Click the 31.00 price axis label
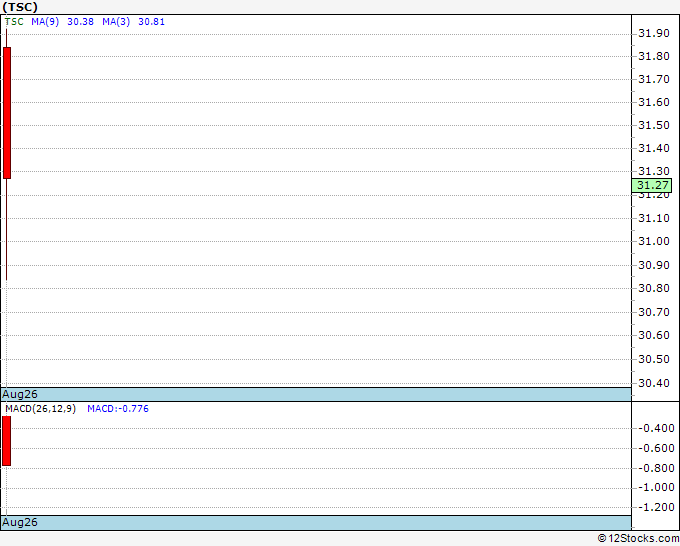680x546 pixels. point(654,241)
